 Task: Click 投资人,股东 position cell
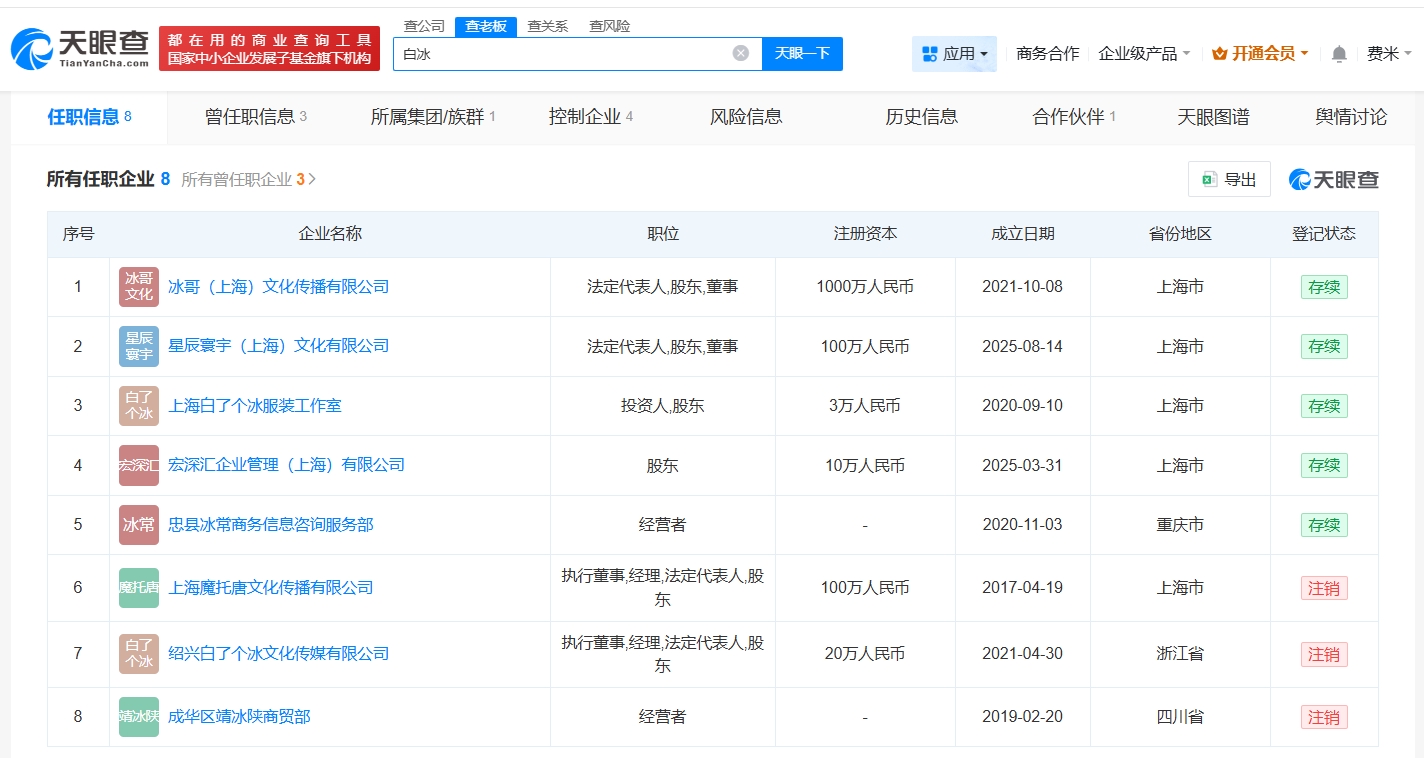point(662,406)
